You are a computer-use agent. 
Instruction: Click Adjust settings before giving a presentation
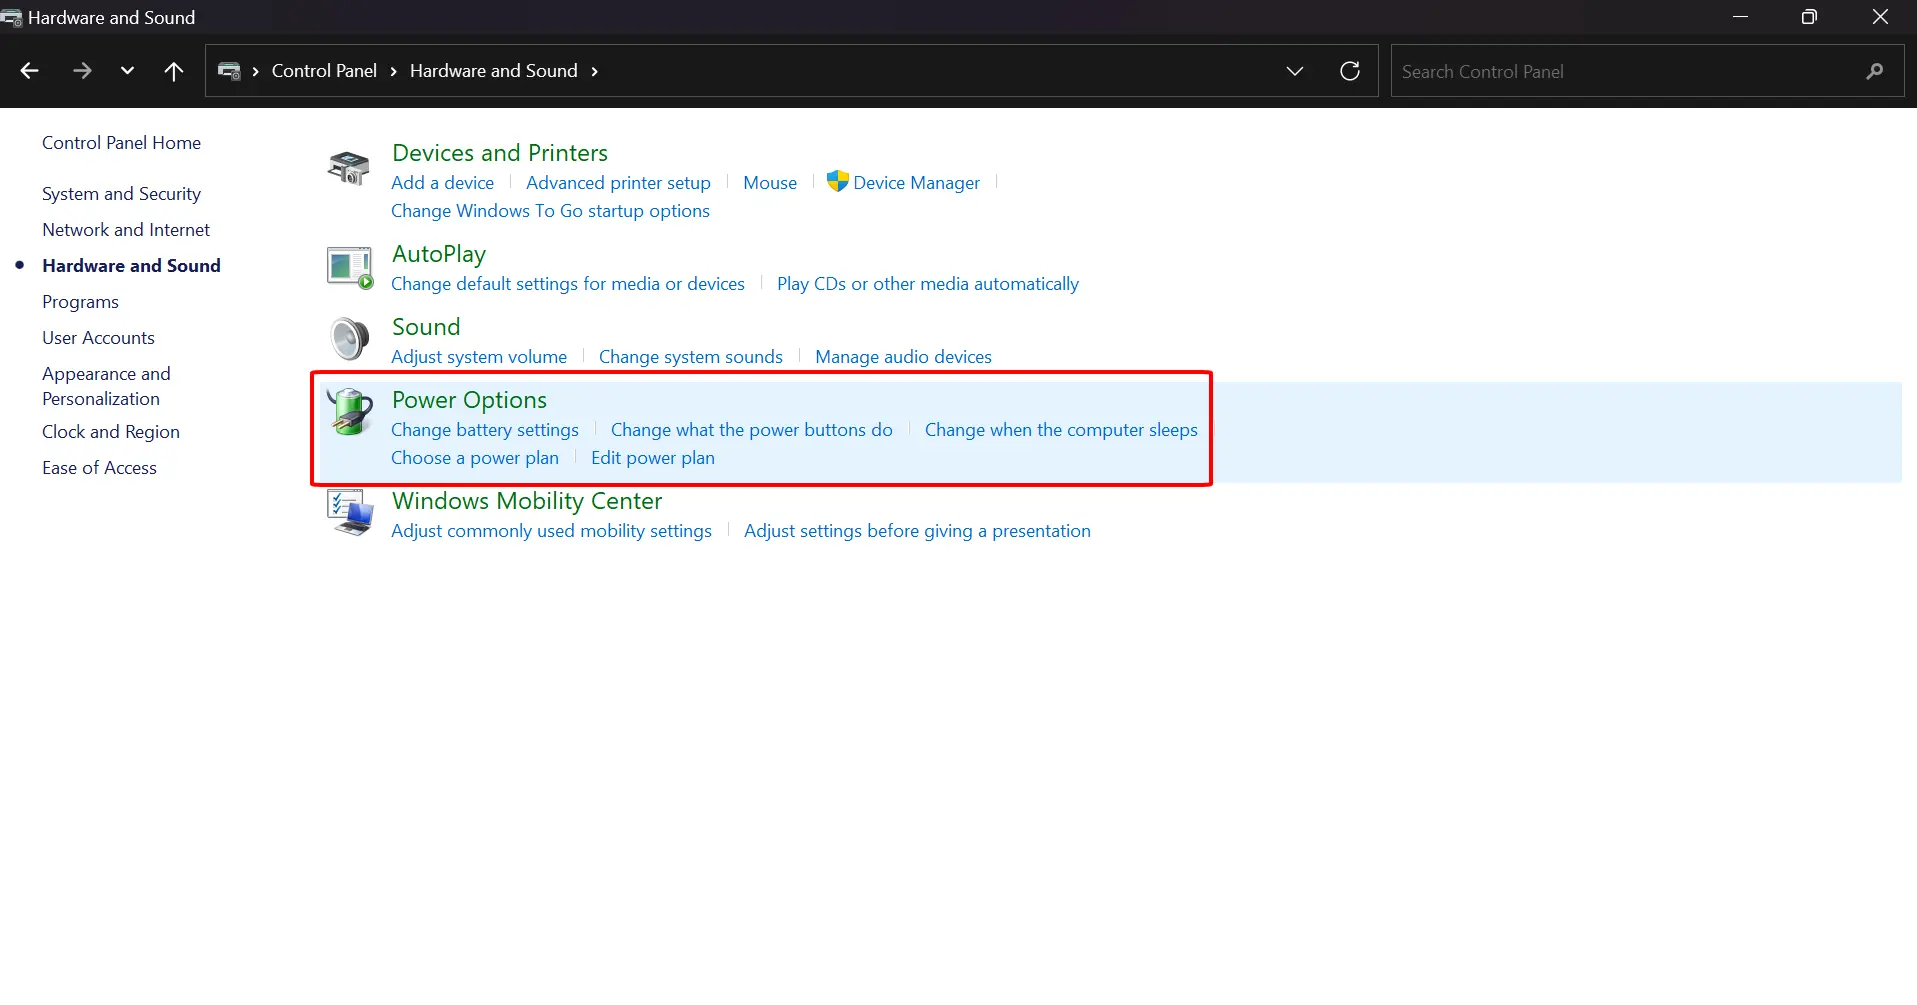tap(917, 531)
